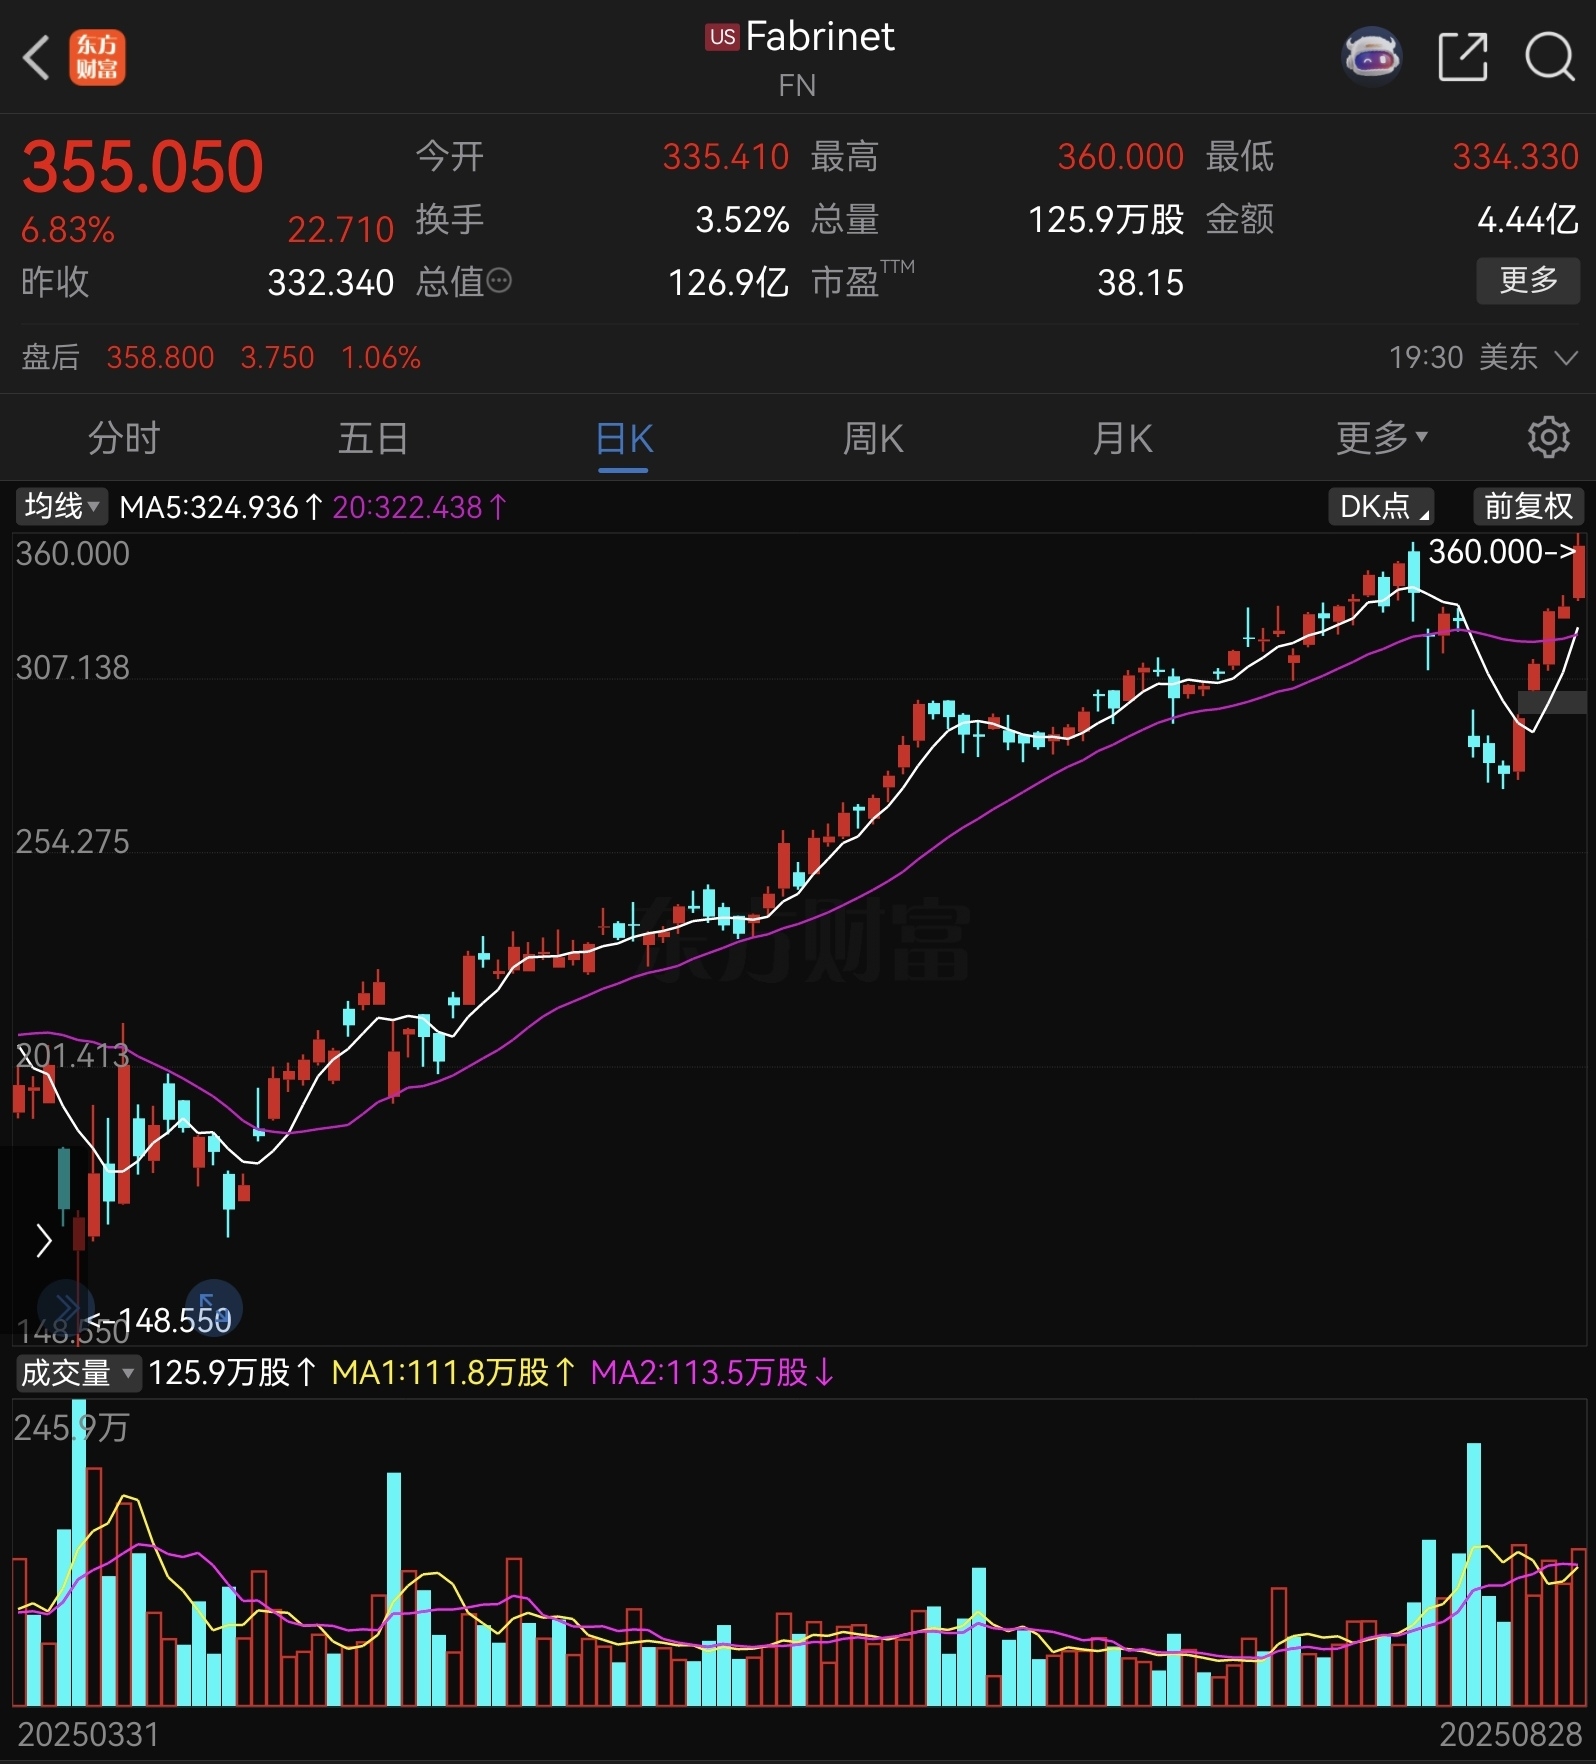Switch to 分时 tab
1596x1764 pixels.
(124, 438)
